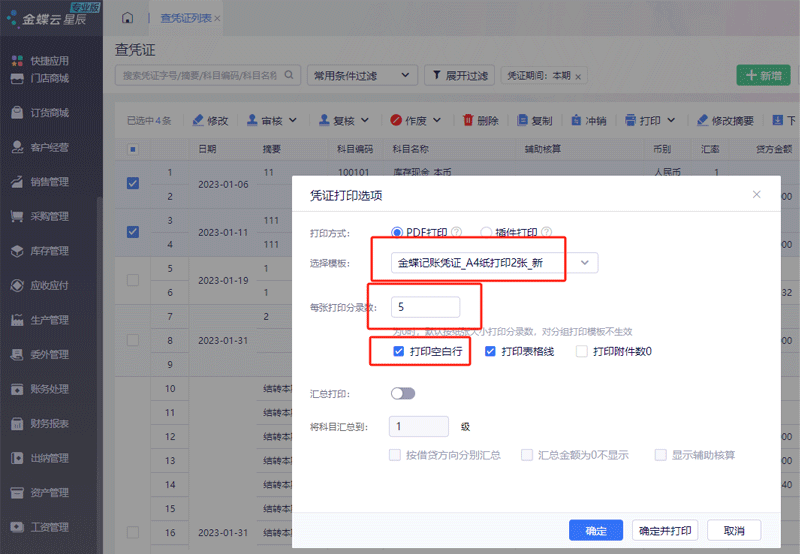
Task: Uncheck the row 2023-01-11 checkbox
Action: [133, 232]
